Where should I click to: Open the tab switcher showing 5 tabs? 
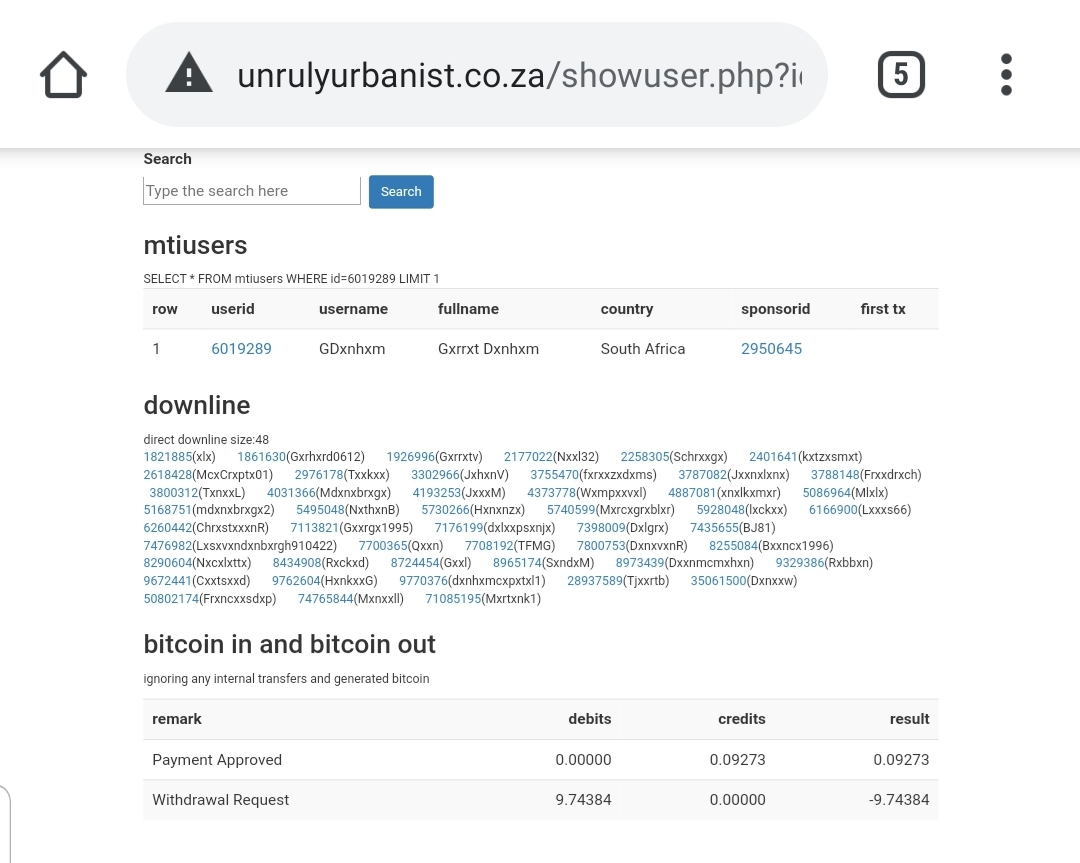tap(901, 75)
